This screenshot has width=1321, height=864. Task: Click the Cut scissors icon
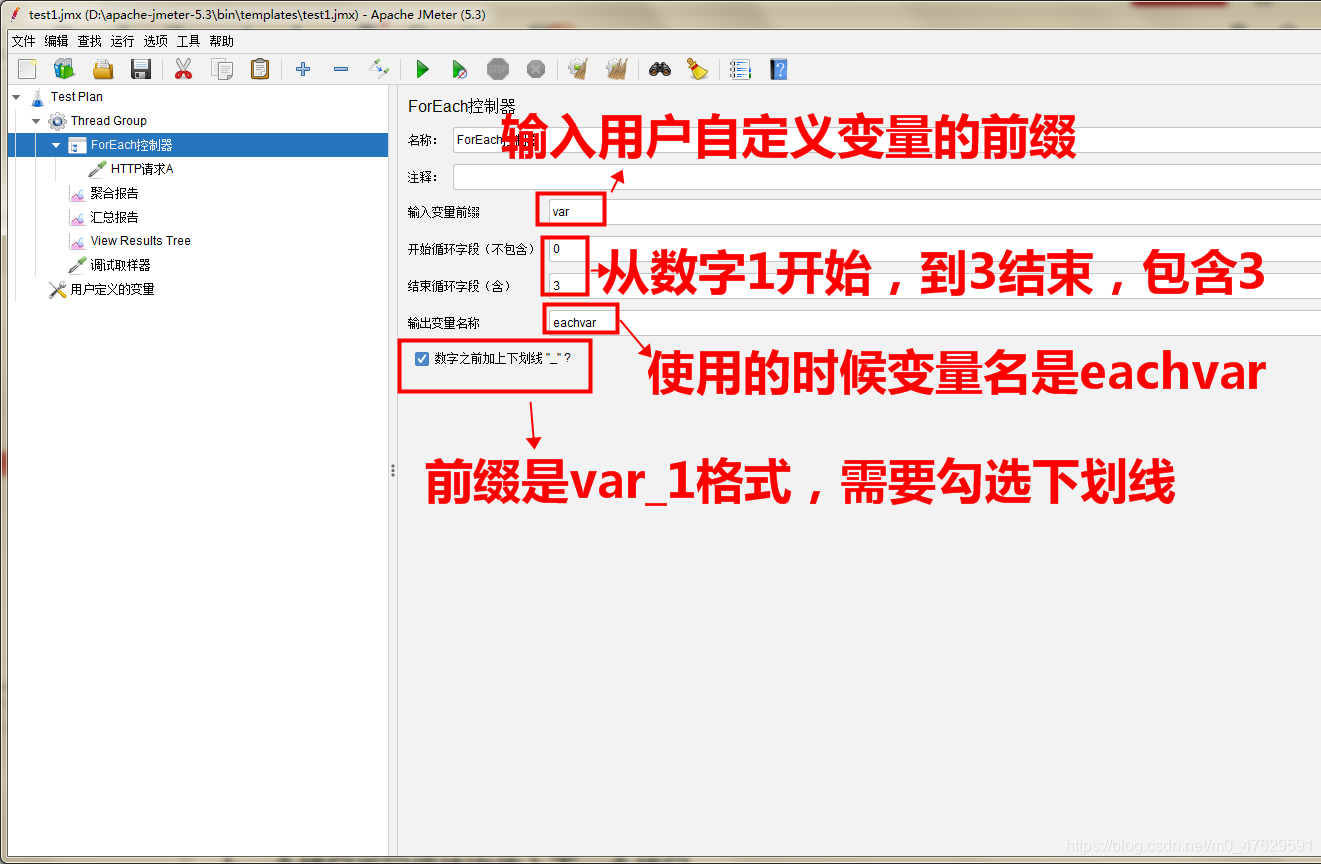click(183, 69)
